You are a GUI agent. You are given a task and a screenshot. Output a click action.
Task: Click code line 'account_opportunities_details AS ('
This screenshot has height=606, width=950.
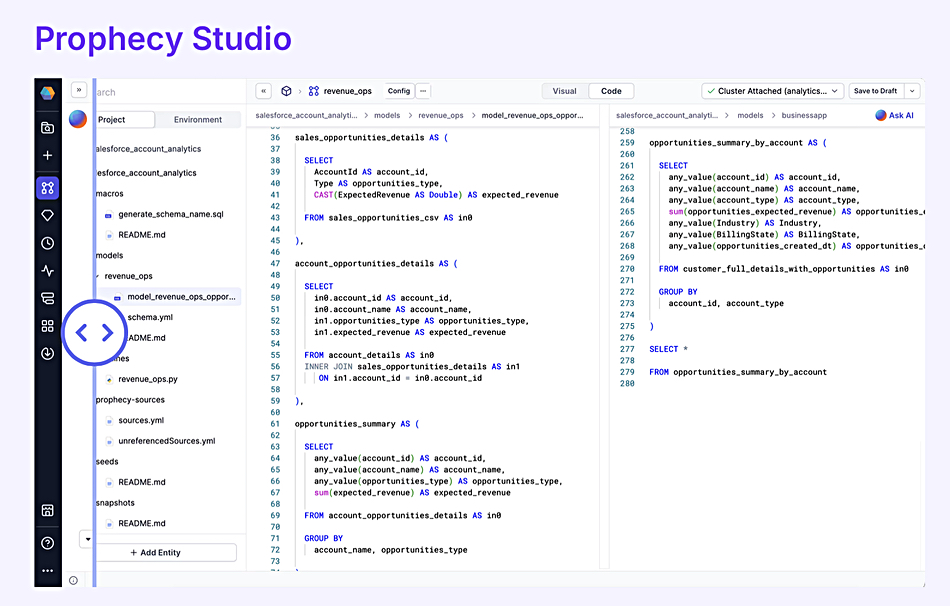[376, 264]
